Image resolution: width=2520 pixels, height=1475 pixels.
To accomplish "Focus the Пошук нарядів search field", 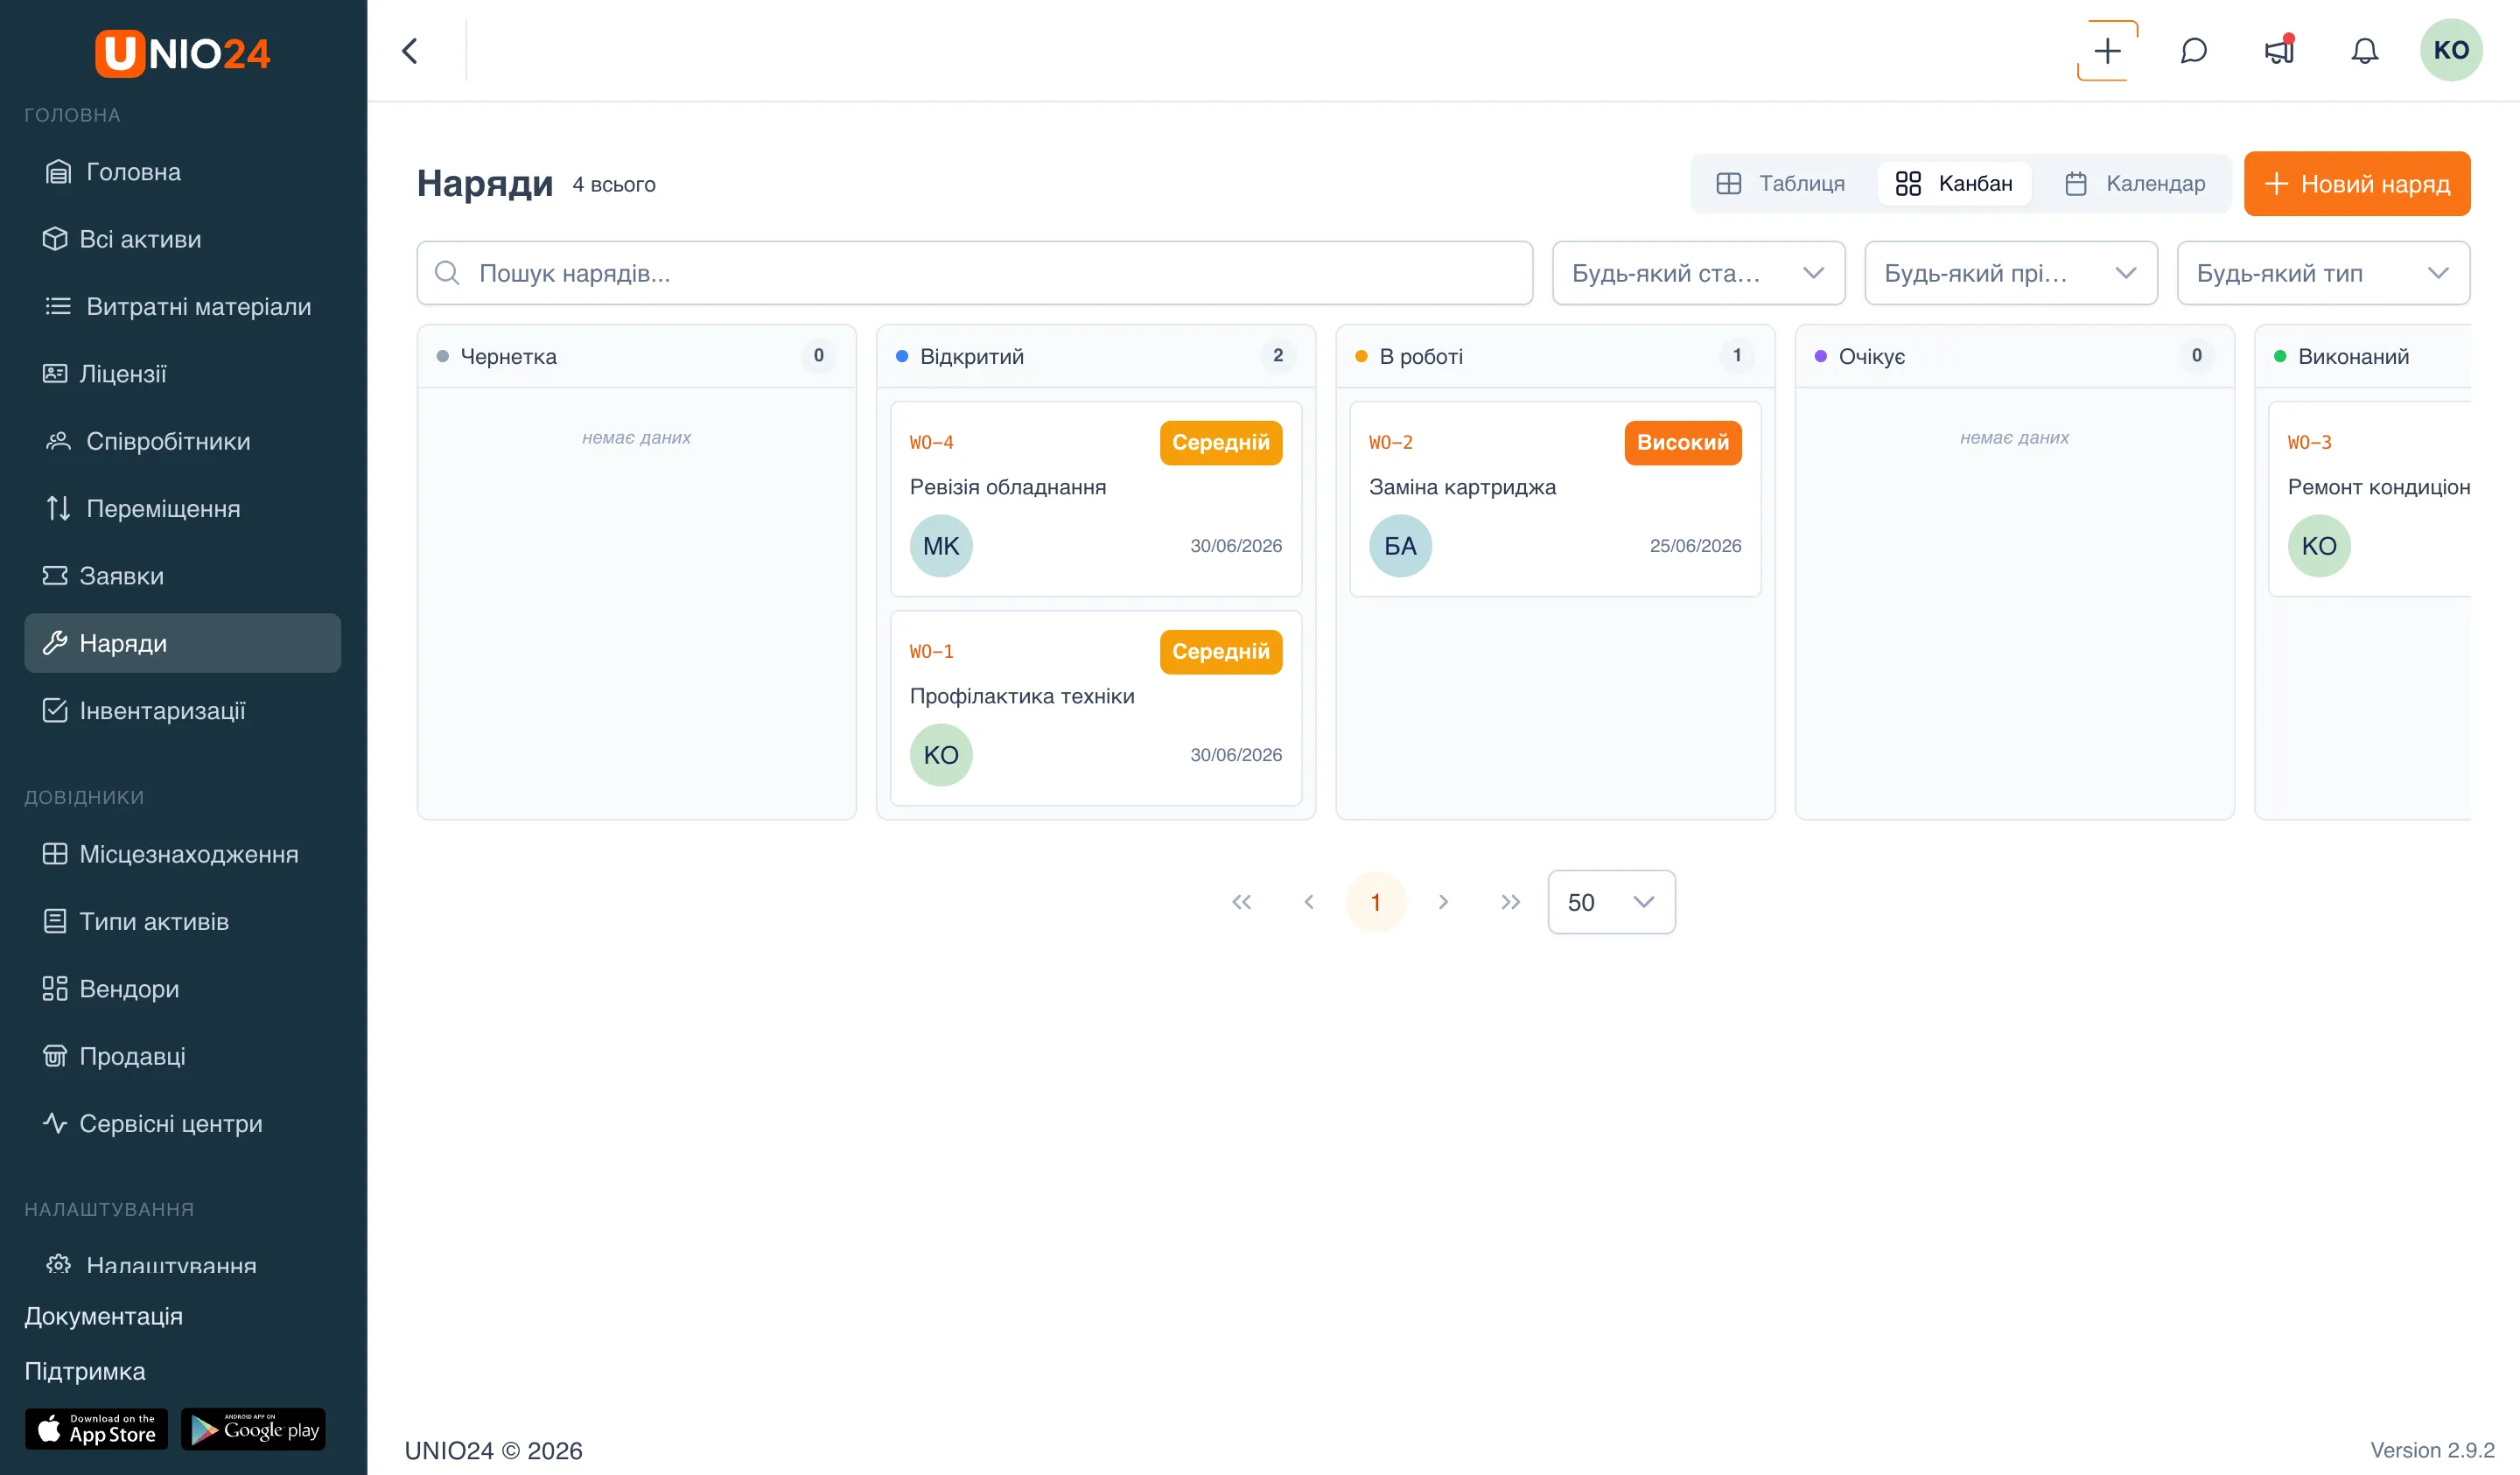I will pos(975,273).
